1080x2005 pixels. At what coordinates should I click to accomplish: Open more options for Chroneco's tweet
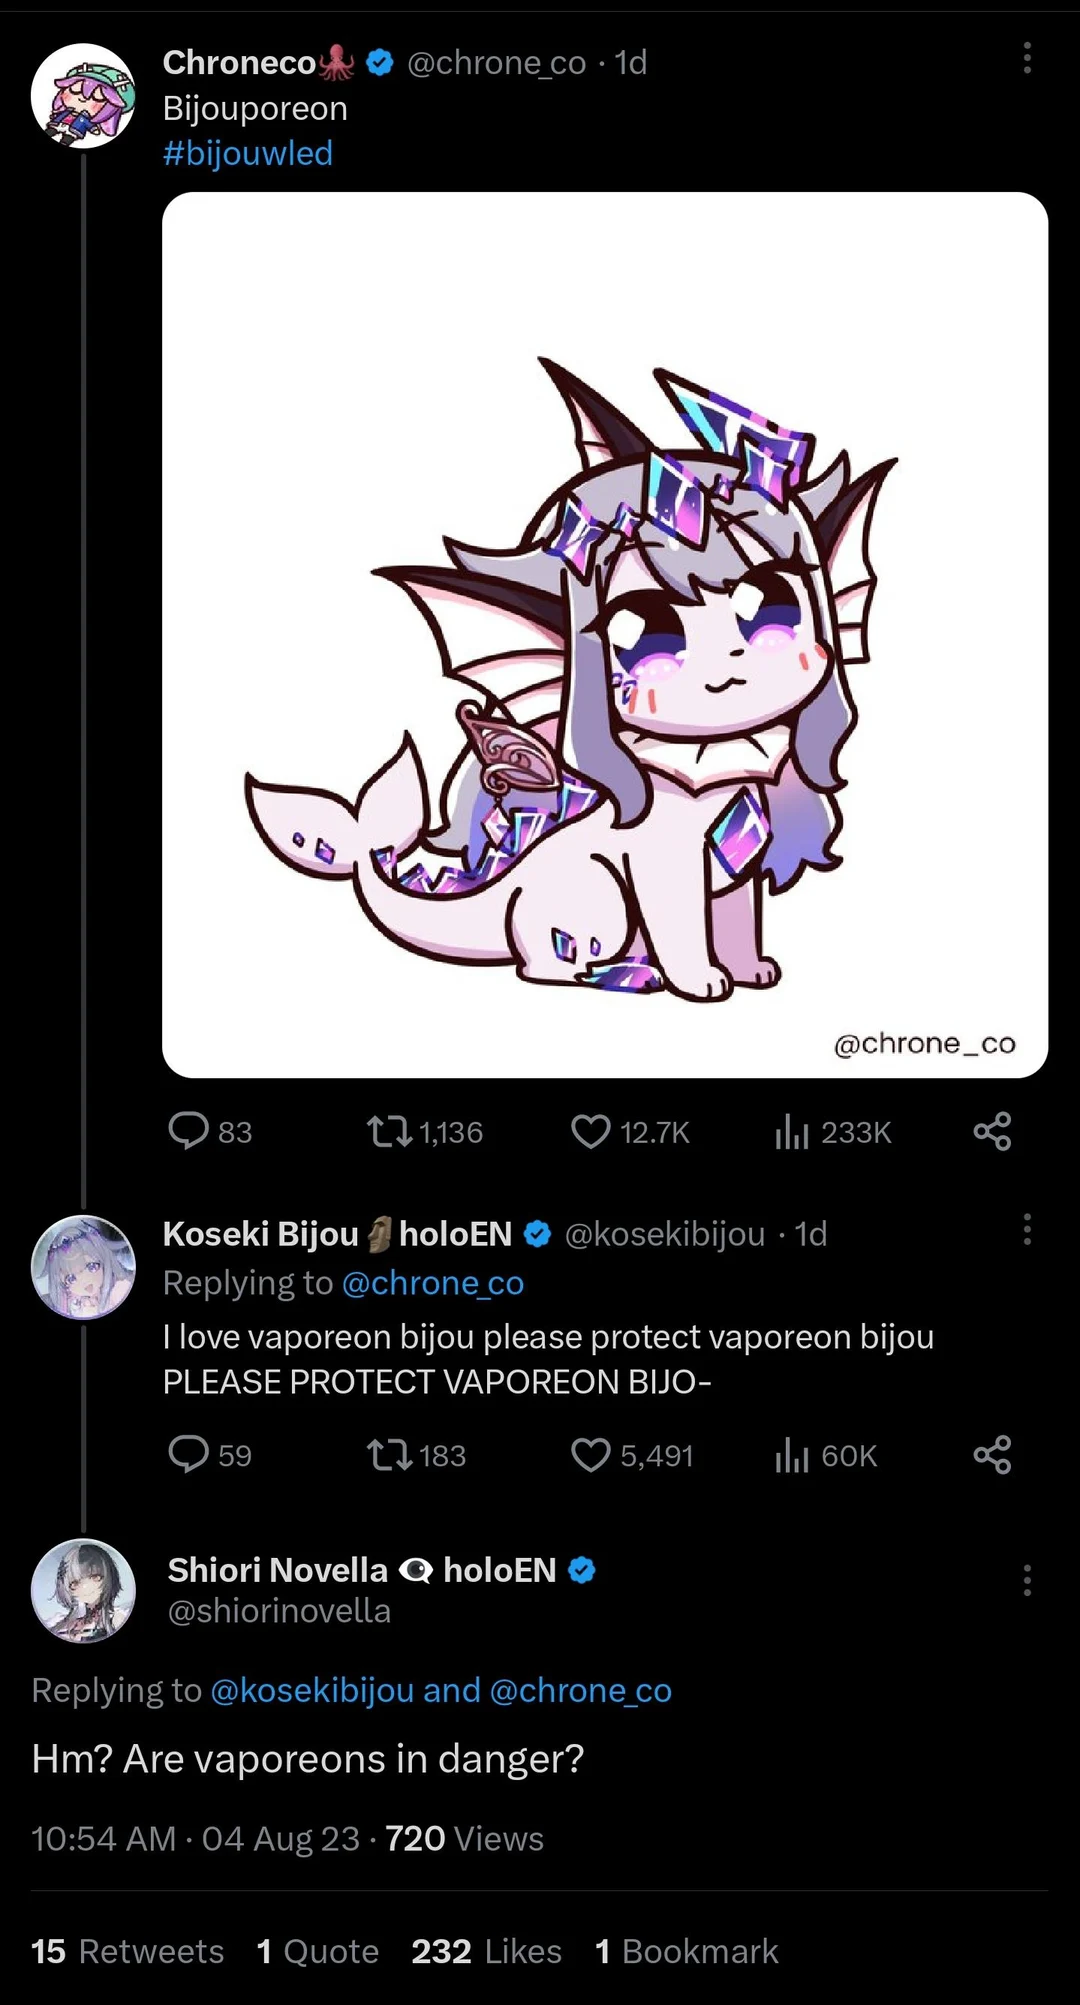1026,60
